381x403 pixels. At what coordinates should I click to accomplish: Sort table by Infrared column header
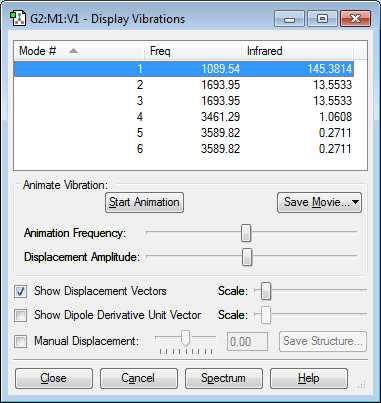point(297,51)
